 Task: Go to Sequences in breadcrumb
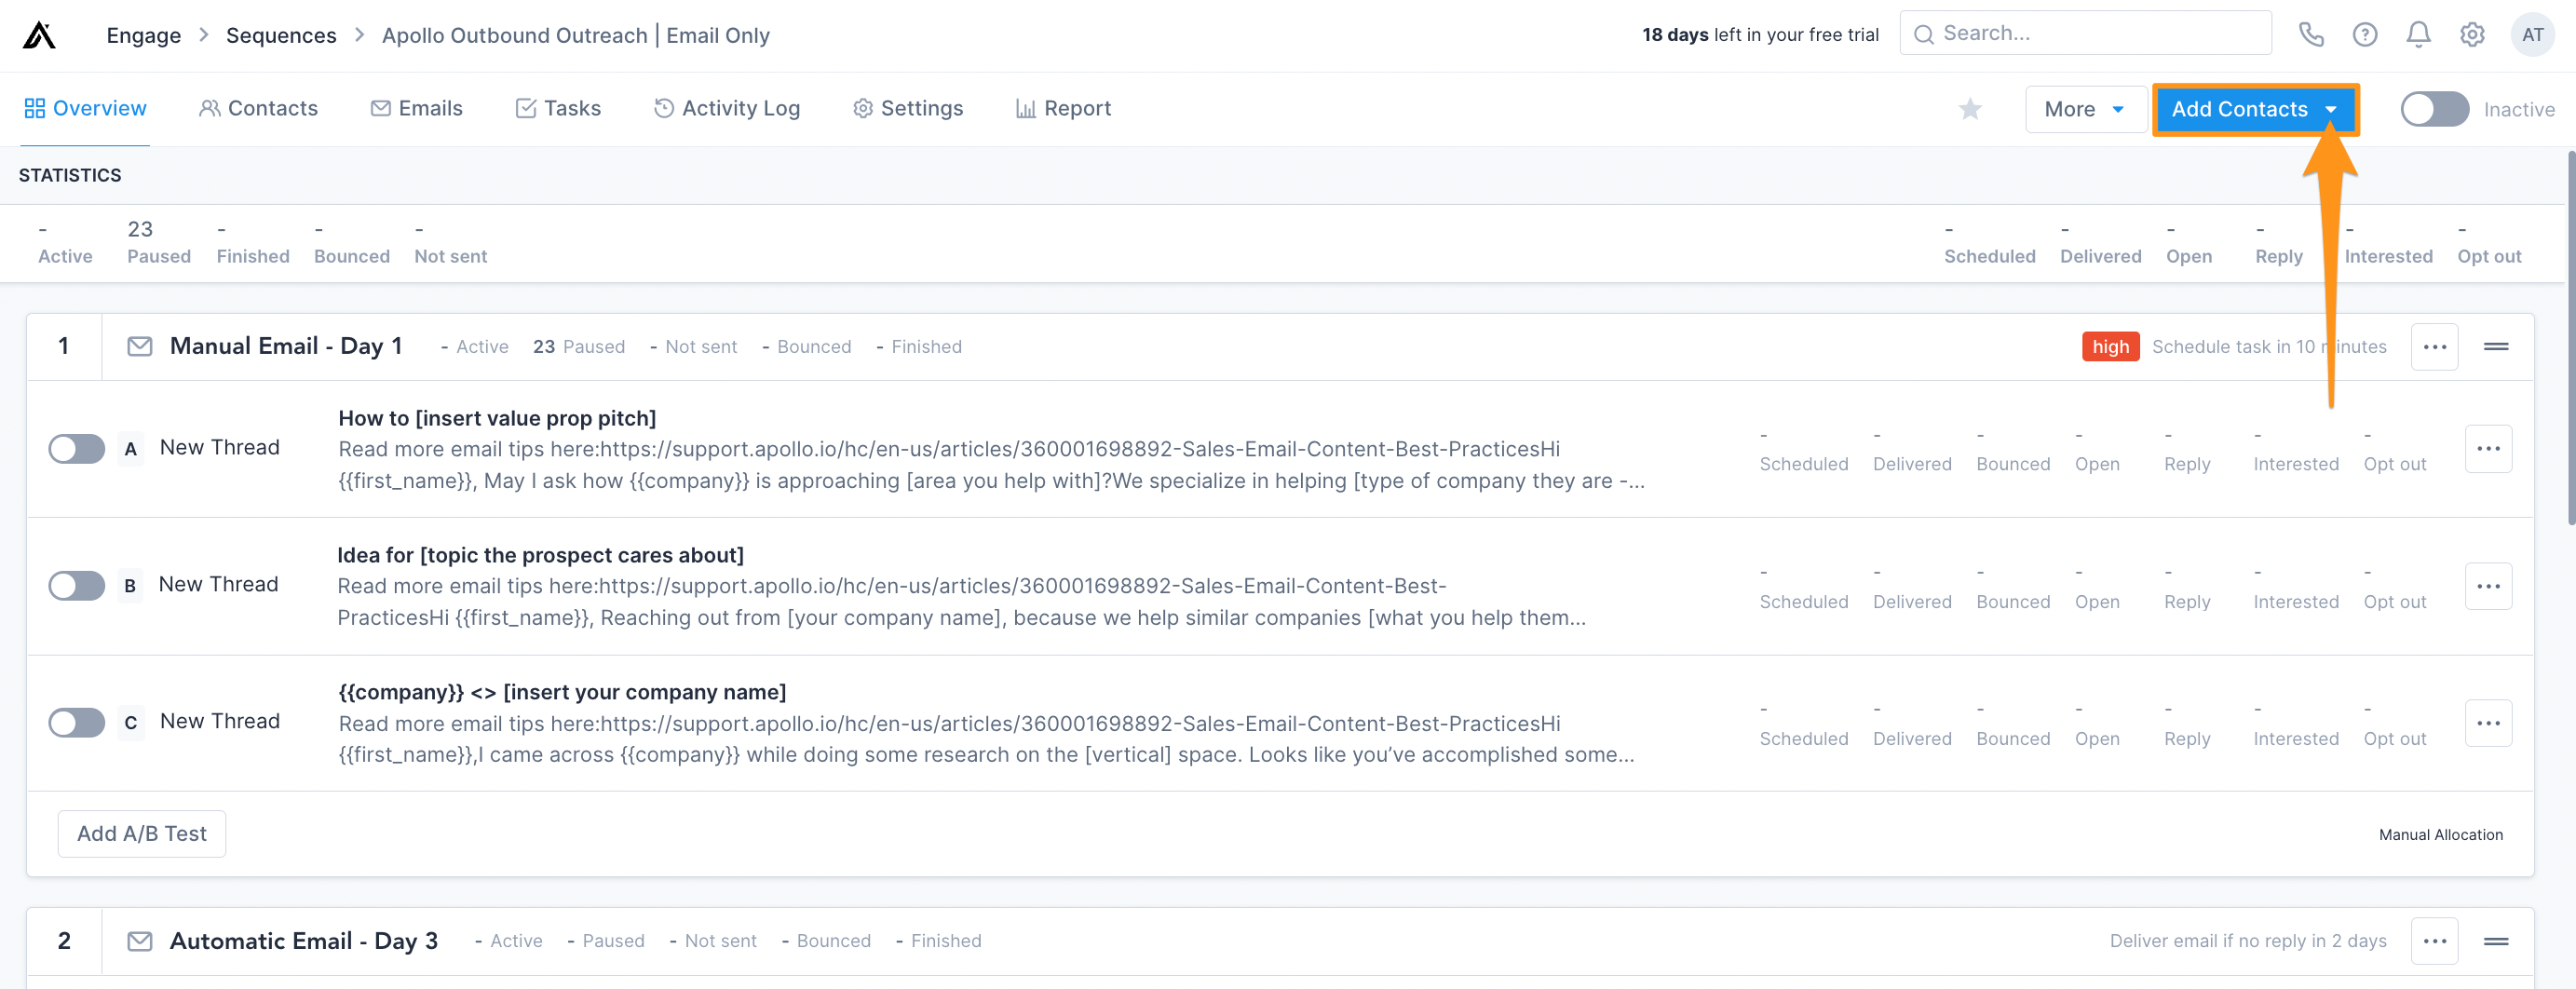coord(281,35)
